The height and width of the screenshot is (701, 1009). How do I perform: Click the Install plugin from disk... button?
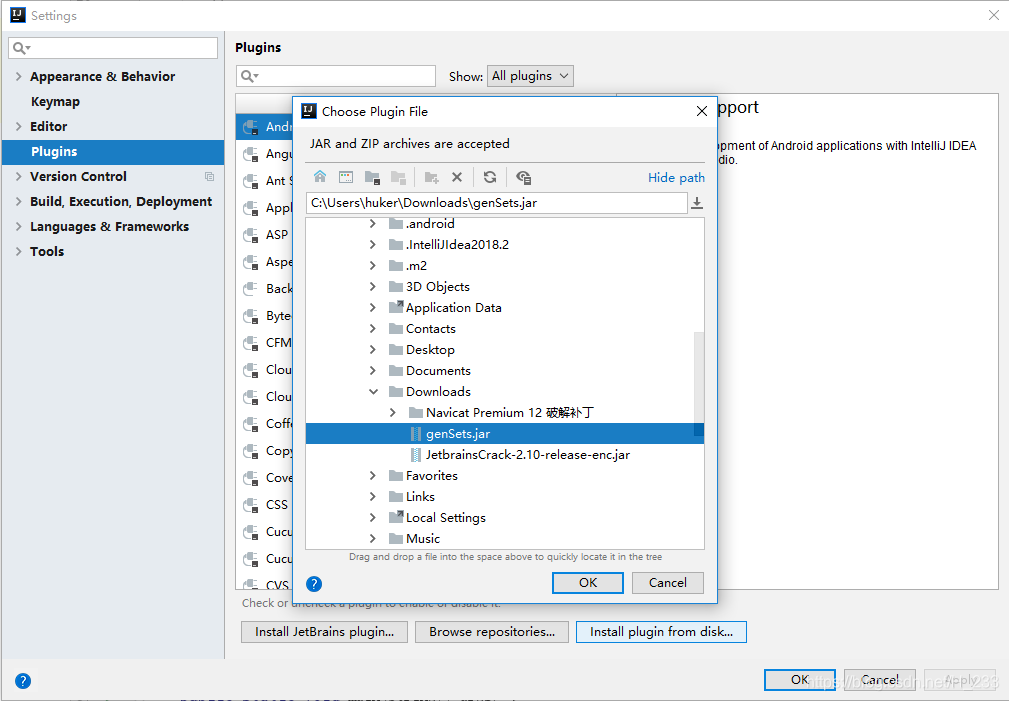click(661, 632)
